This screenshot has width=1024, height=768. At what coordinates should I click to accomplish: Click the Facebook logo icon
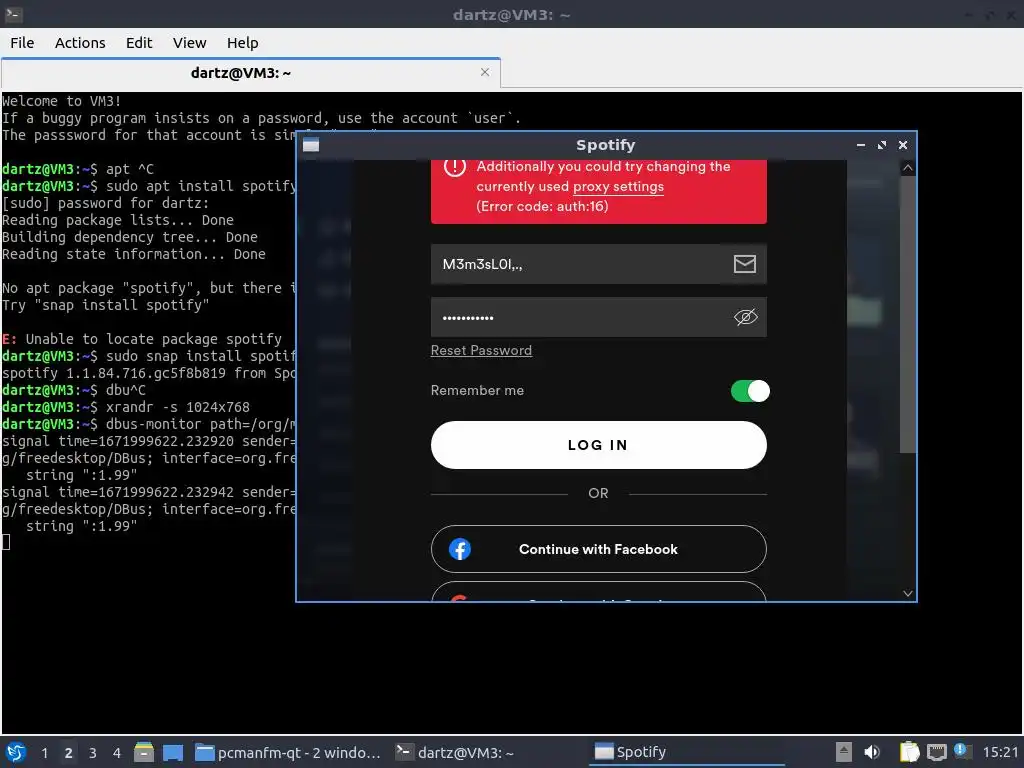(x=460, y=549)
